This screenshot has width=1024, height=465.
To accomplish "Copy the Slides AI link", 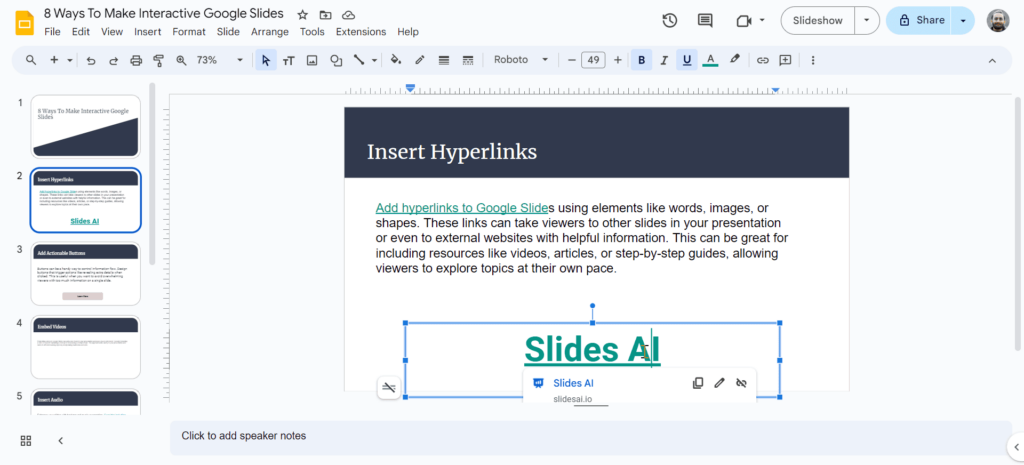I will click(698, 383).
